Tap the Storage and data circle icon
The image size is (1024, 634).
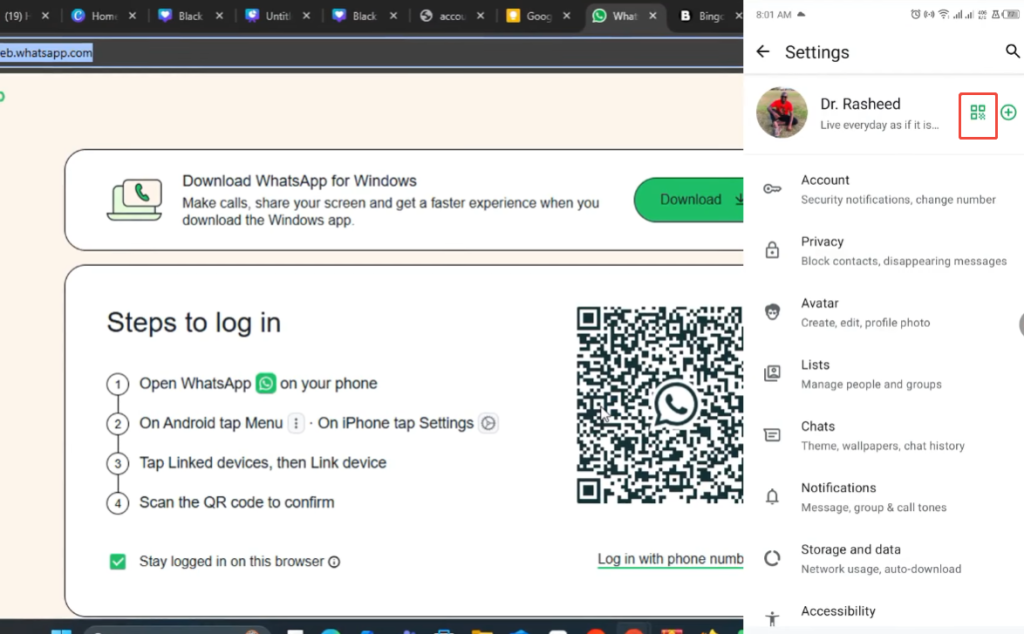(x=772, y=558)
